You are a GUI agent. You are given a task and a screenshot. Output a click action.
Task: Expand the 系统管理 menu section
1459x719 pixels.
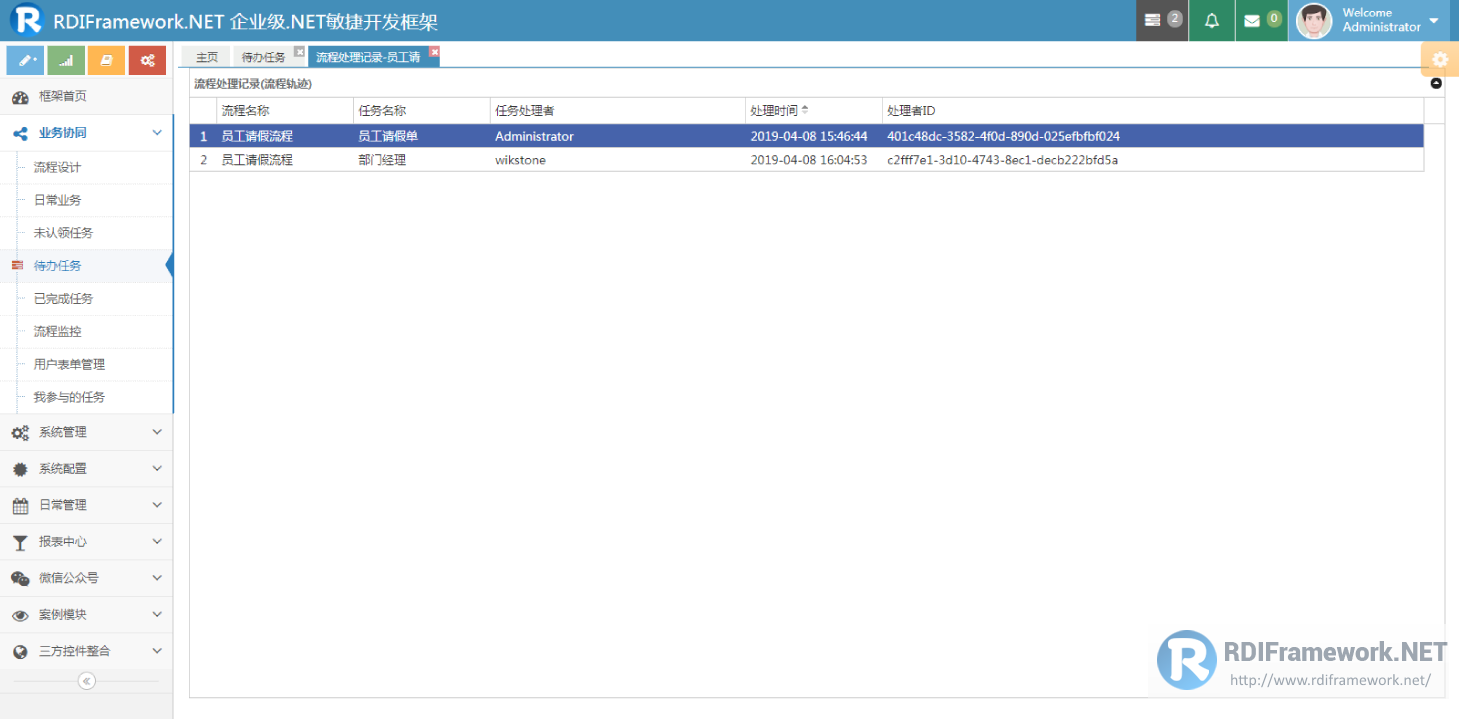pyautogui.click(x=86, y=432)
